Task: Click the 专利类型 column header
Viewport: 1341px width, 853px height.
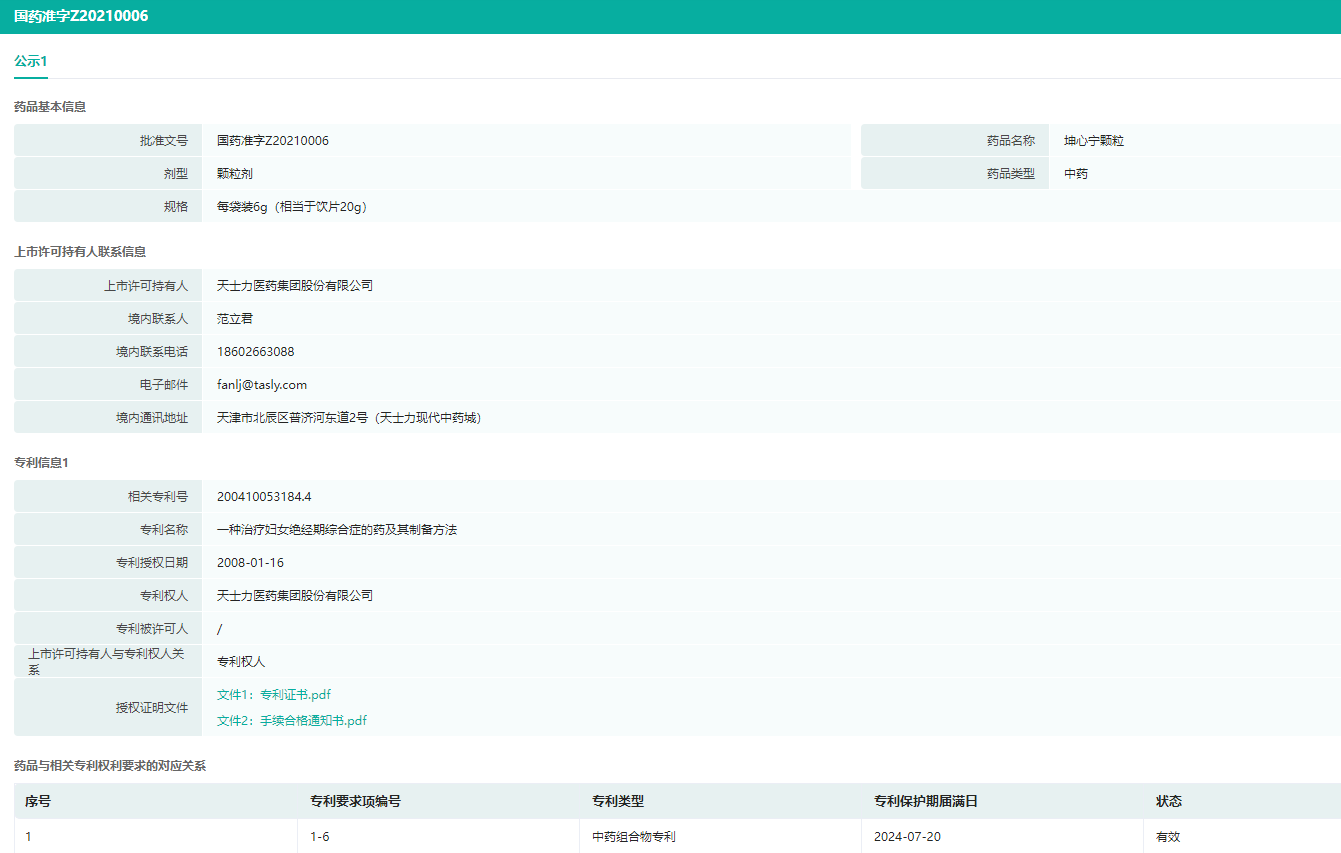Action: tap(618, 801)
